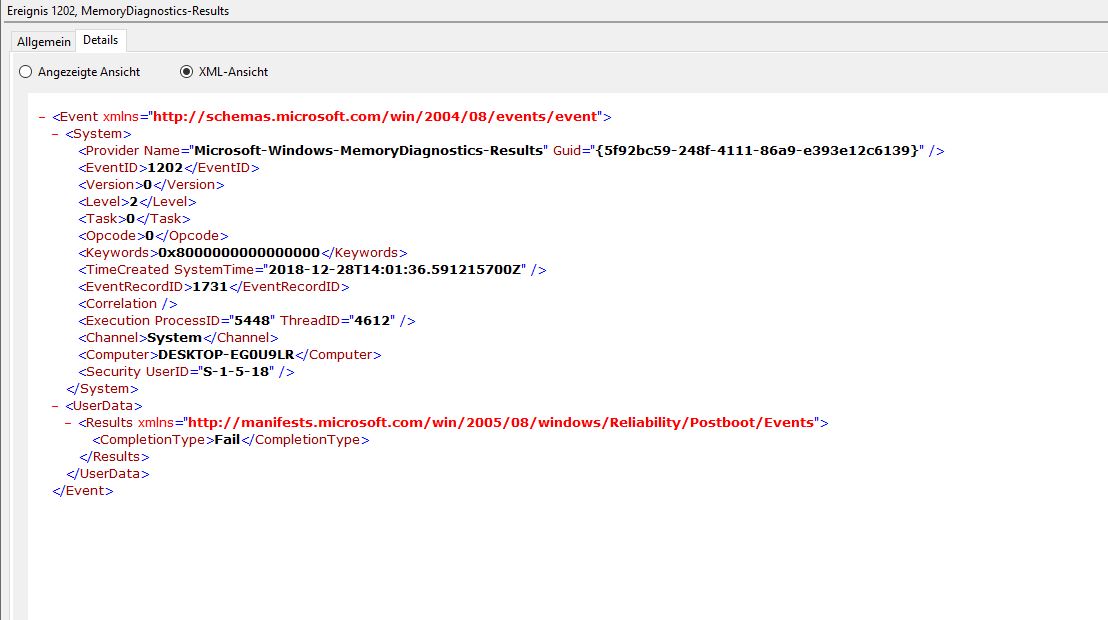Click the Level value 2
The height and width of the screenshot is (620, 1108).
(x=134, y=201)
